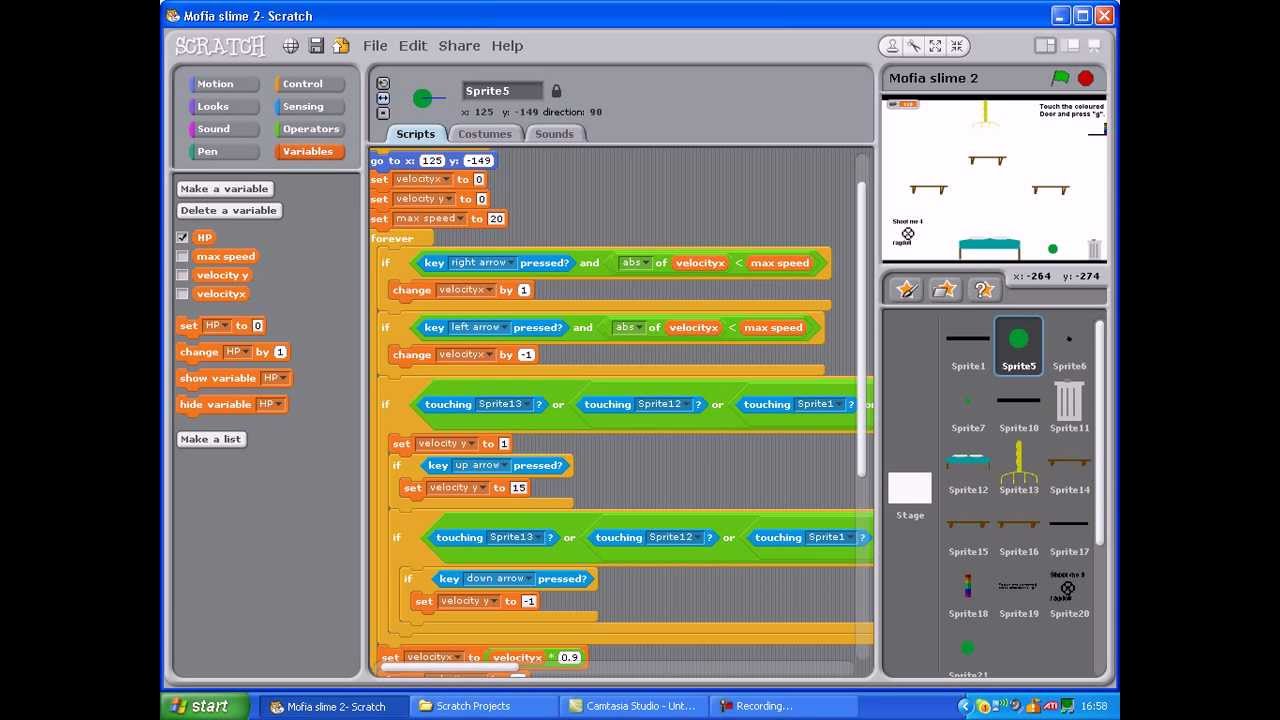The image size is (1280, 720).
Task: Select the delete scissors tool
Action: [913, 46]
